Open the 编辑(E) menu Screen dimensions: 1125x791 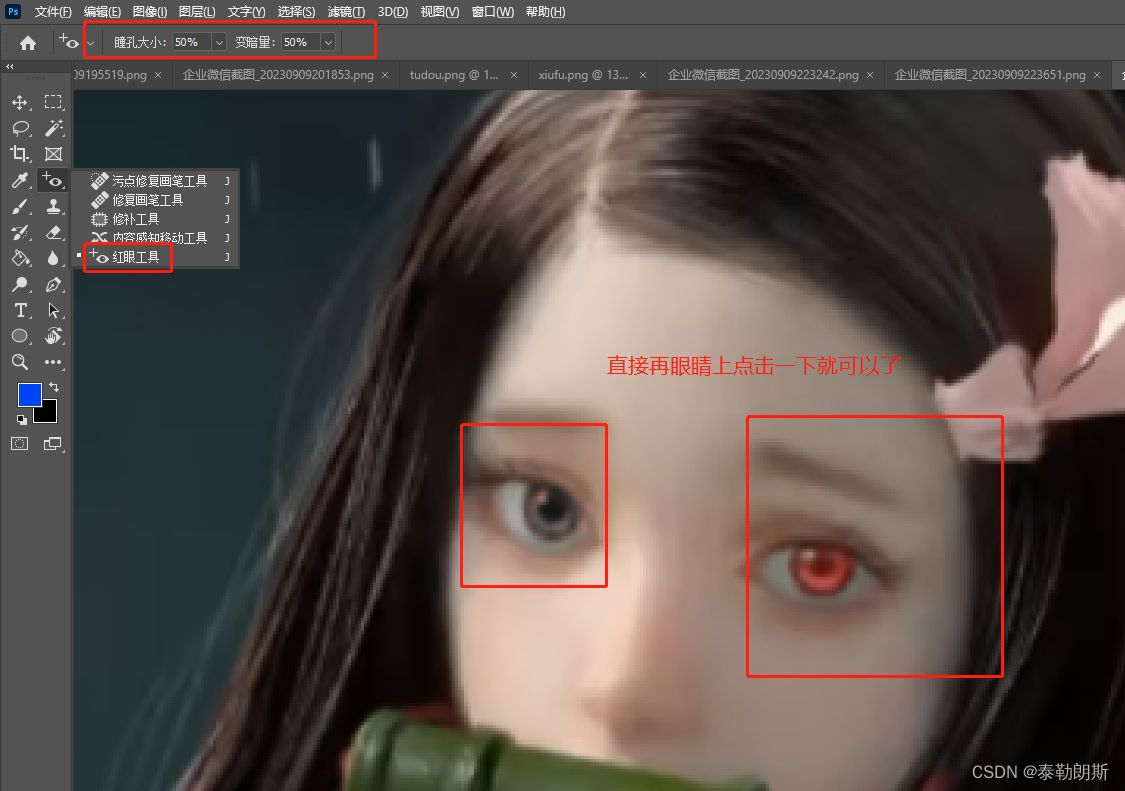click(102, 12)
